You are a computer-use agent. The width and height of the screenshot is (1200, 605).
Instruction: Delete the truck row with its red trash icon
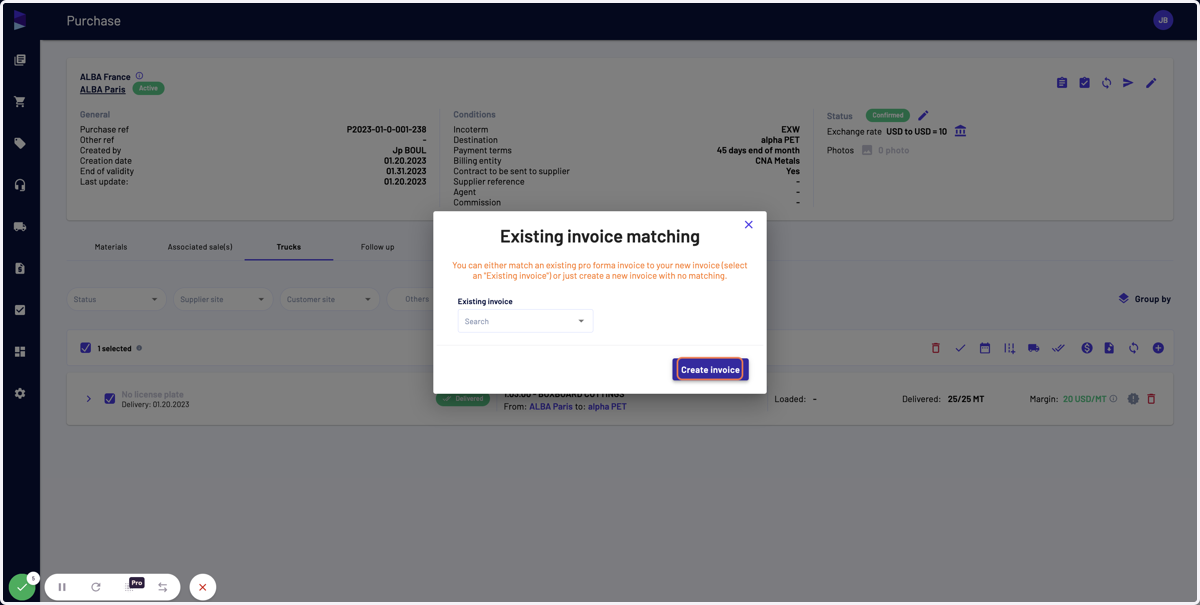pos(1151,399)
